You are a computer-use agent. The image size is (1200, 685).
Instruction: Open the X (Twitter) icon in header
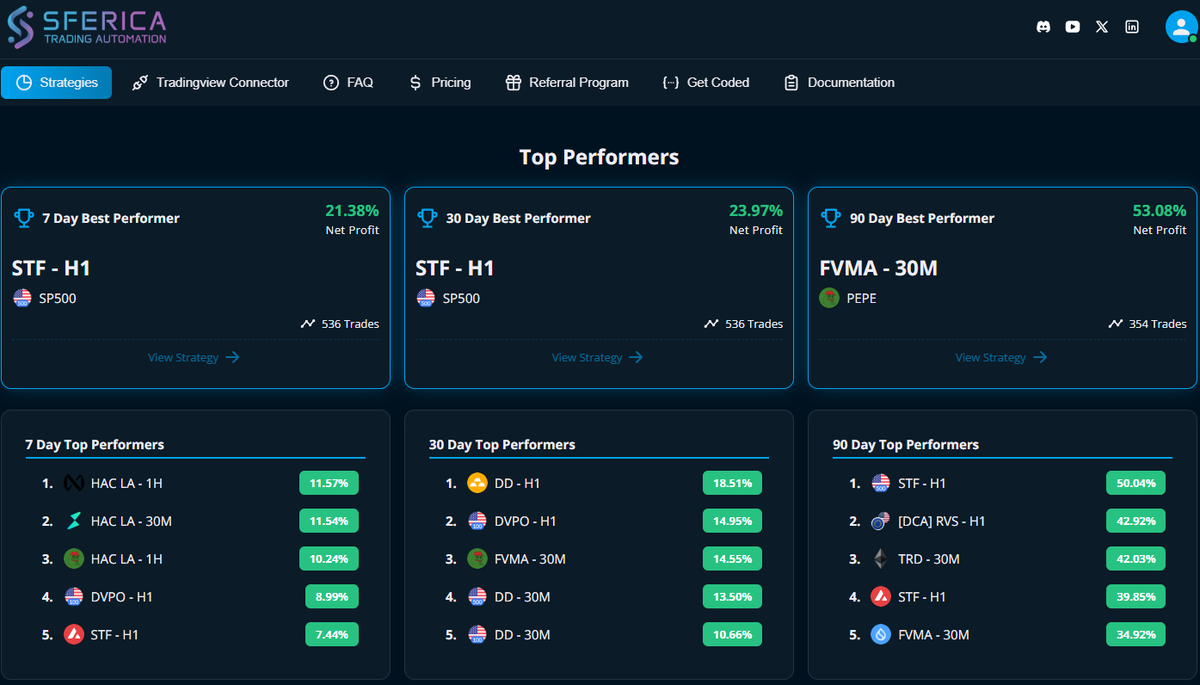pos(1102,27)
